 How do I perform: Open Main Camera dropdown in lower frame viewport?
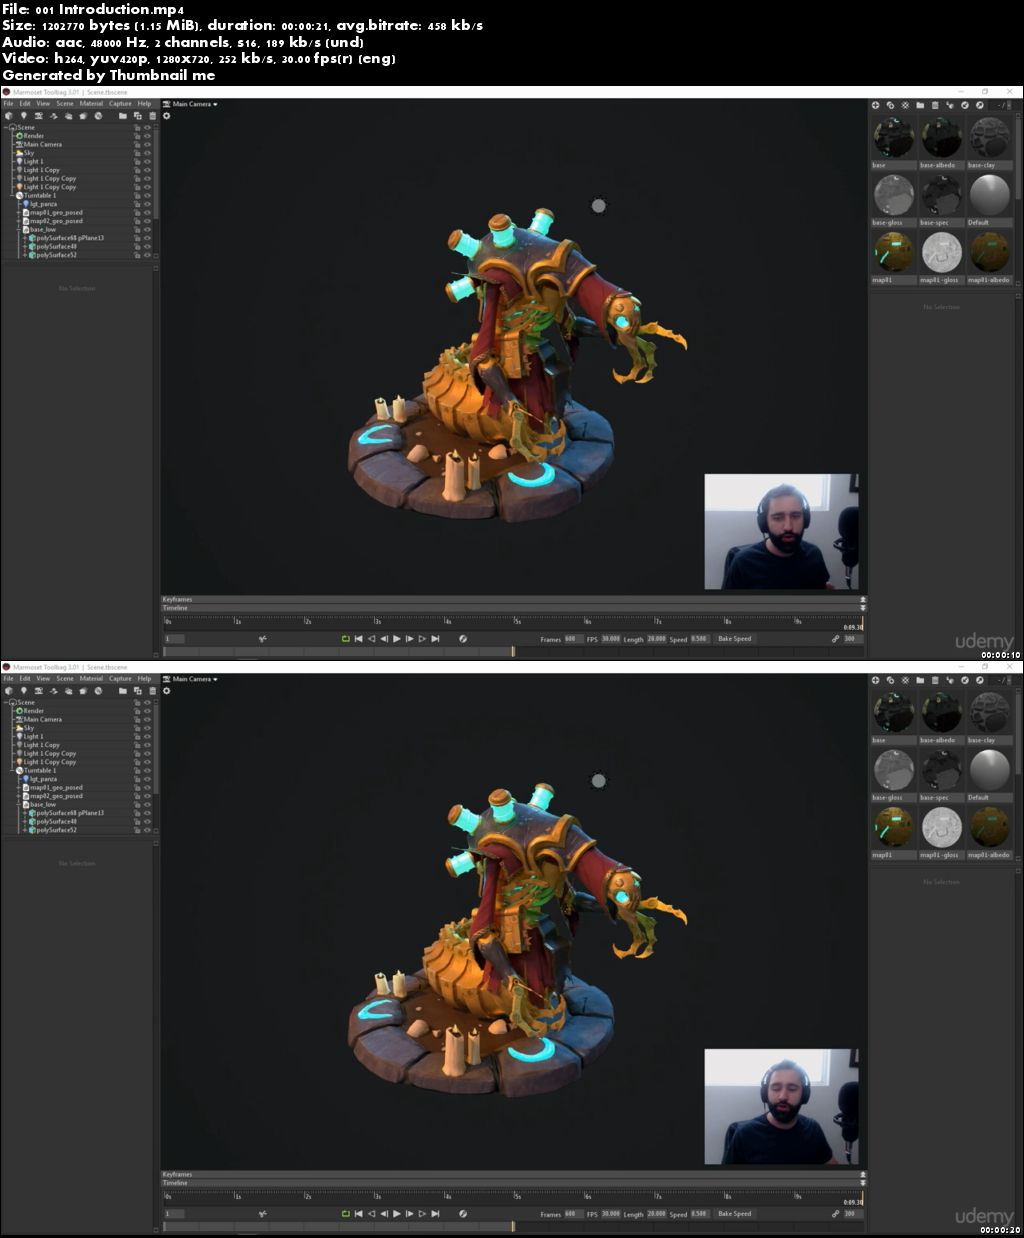point(190,679)
